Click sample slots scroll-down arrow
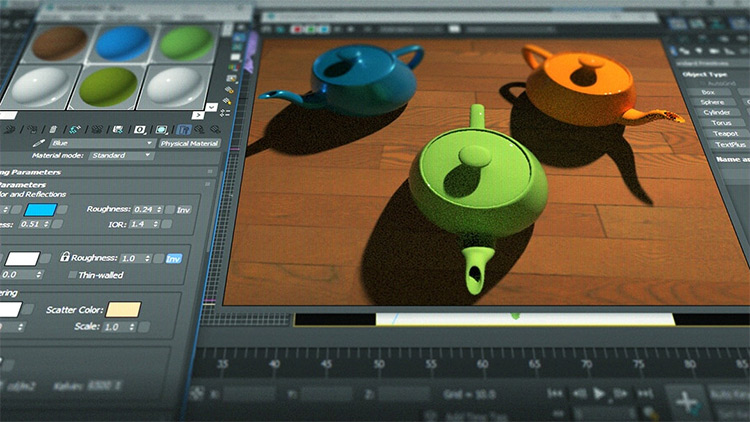The image size is (750, 422). click(x=211, y=107)
